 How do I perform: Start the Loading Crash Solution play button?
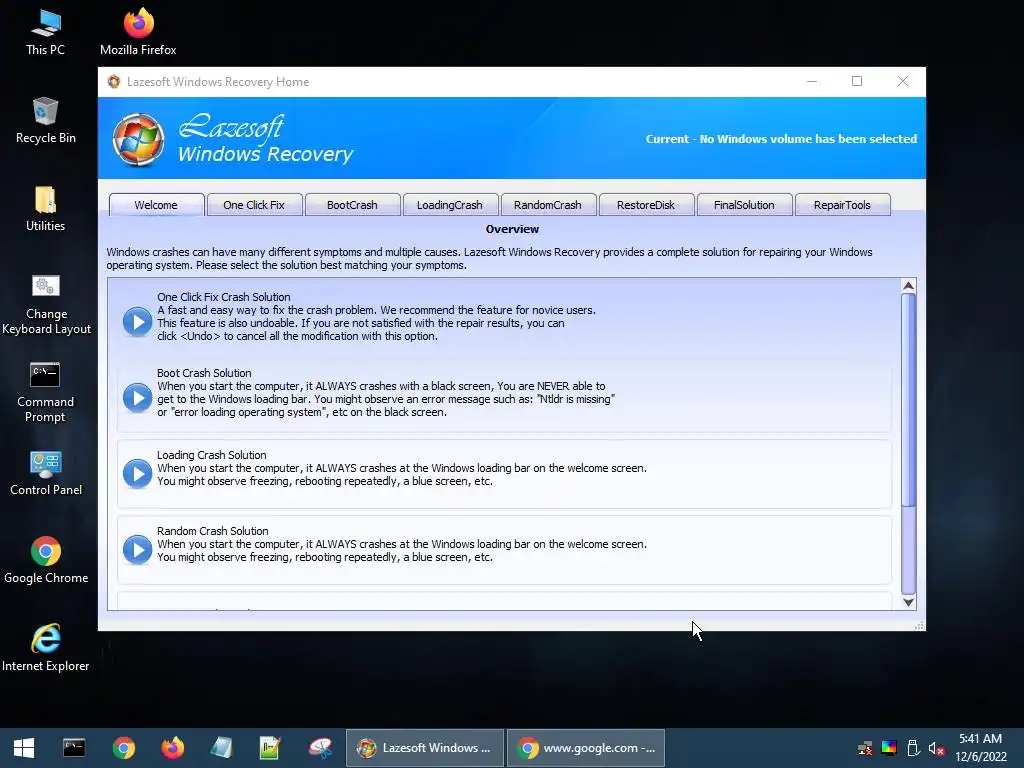coord(137,473)
